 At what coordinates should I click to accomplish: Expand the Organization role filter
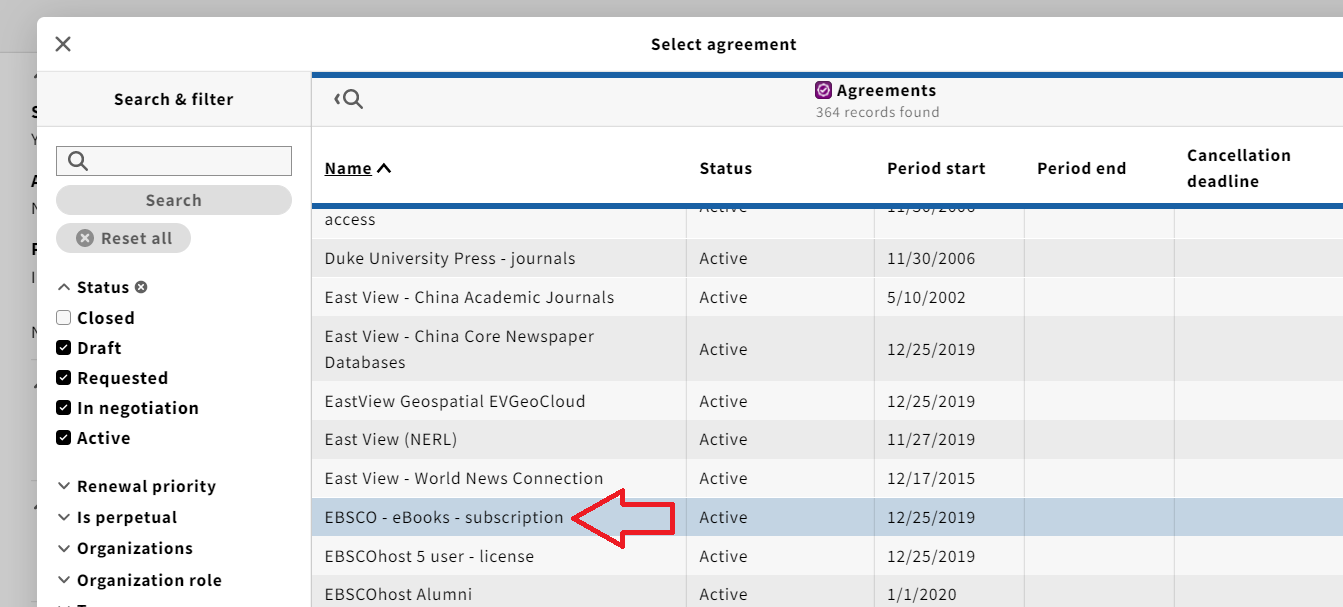pyautogui.click(x=139, y=580)
